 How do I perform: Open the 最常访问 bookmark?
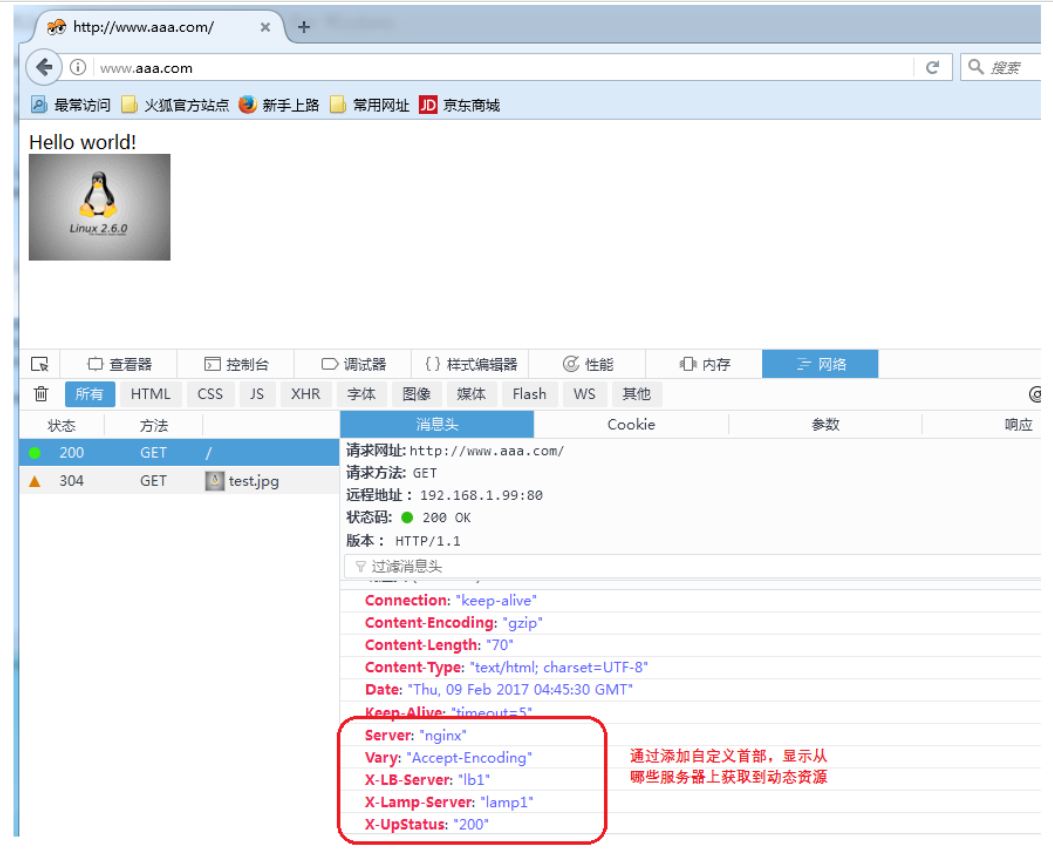71,105
